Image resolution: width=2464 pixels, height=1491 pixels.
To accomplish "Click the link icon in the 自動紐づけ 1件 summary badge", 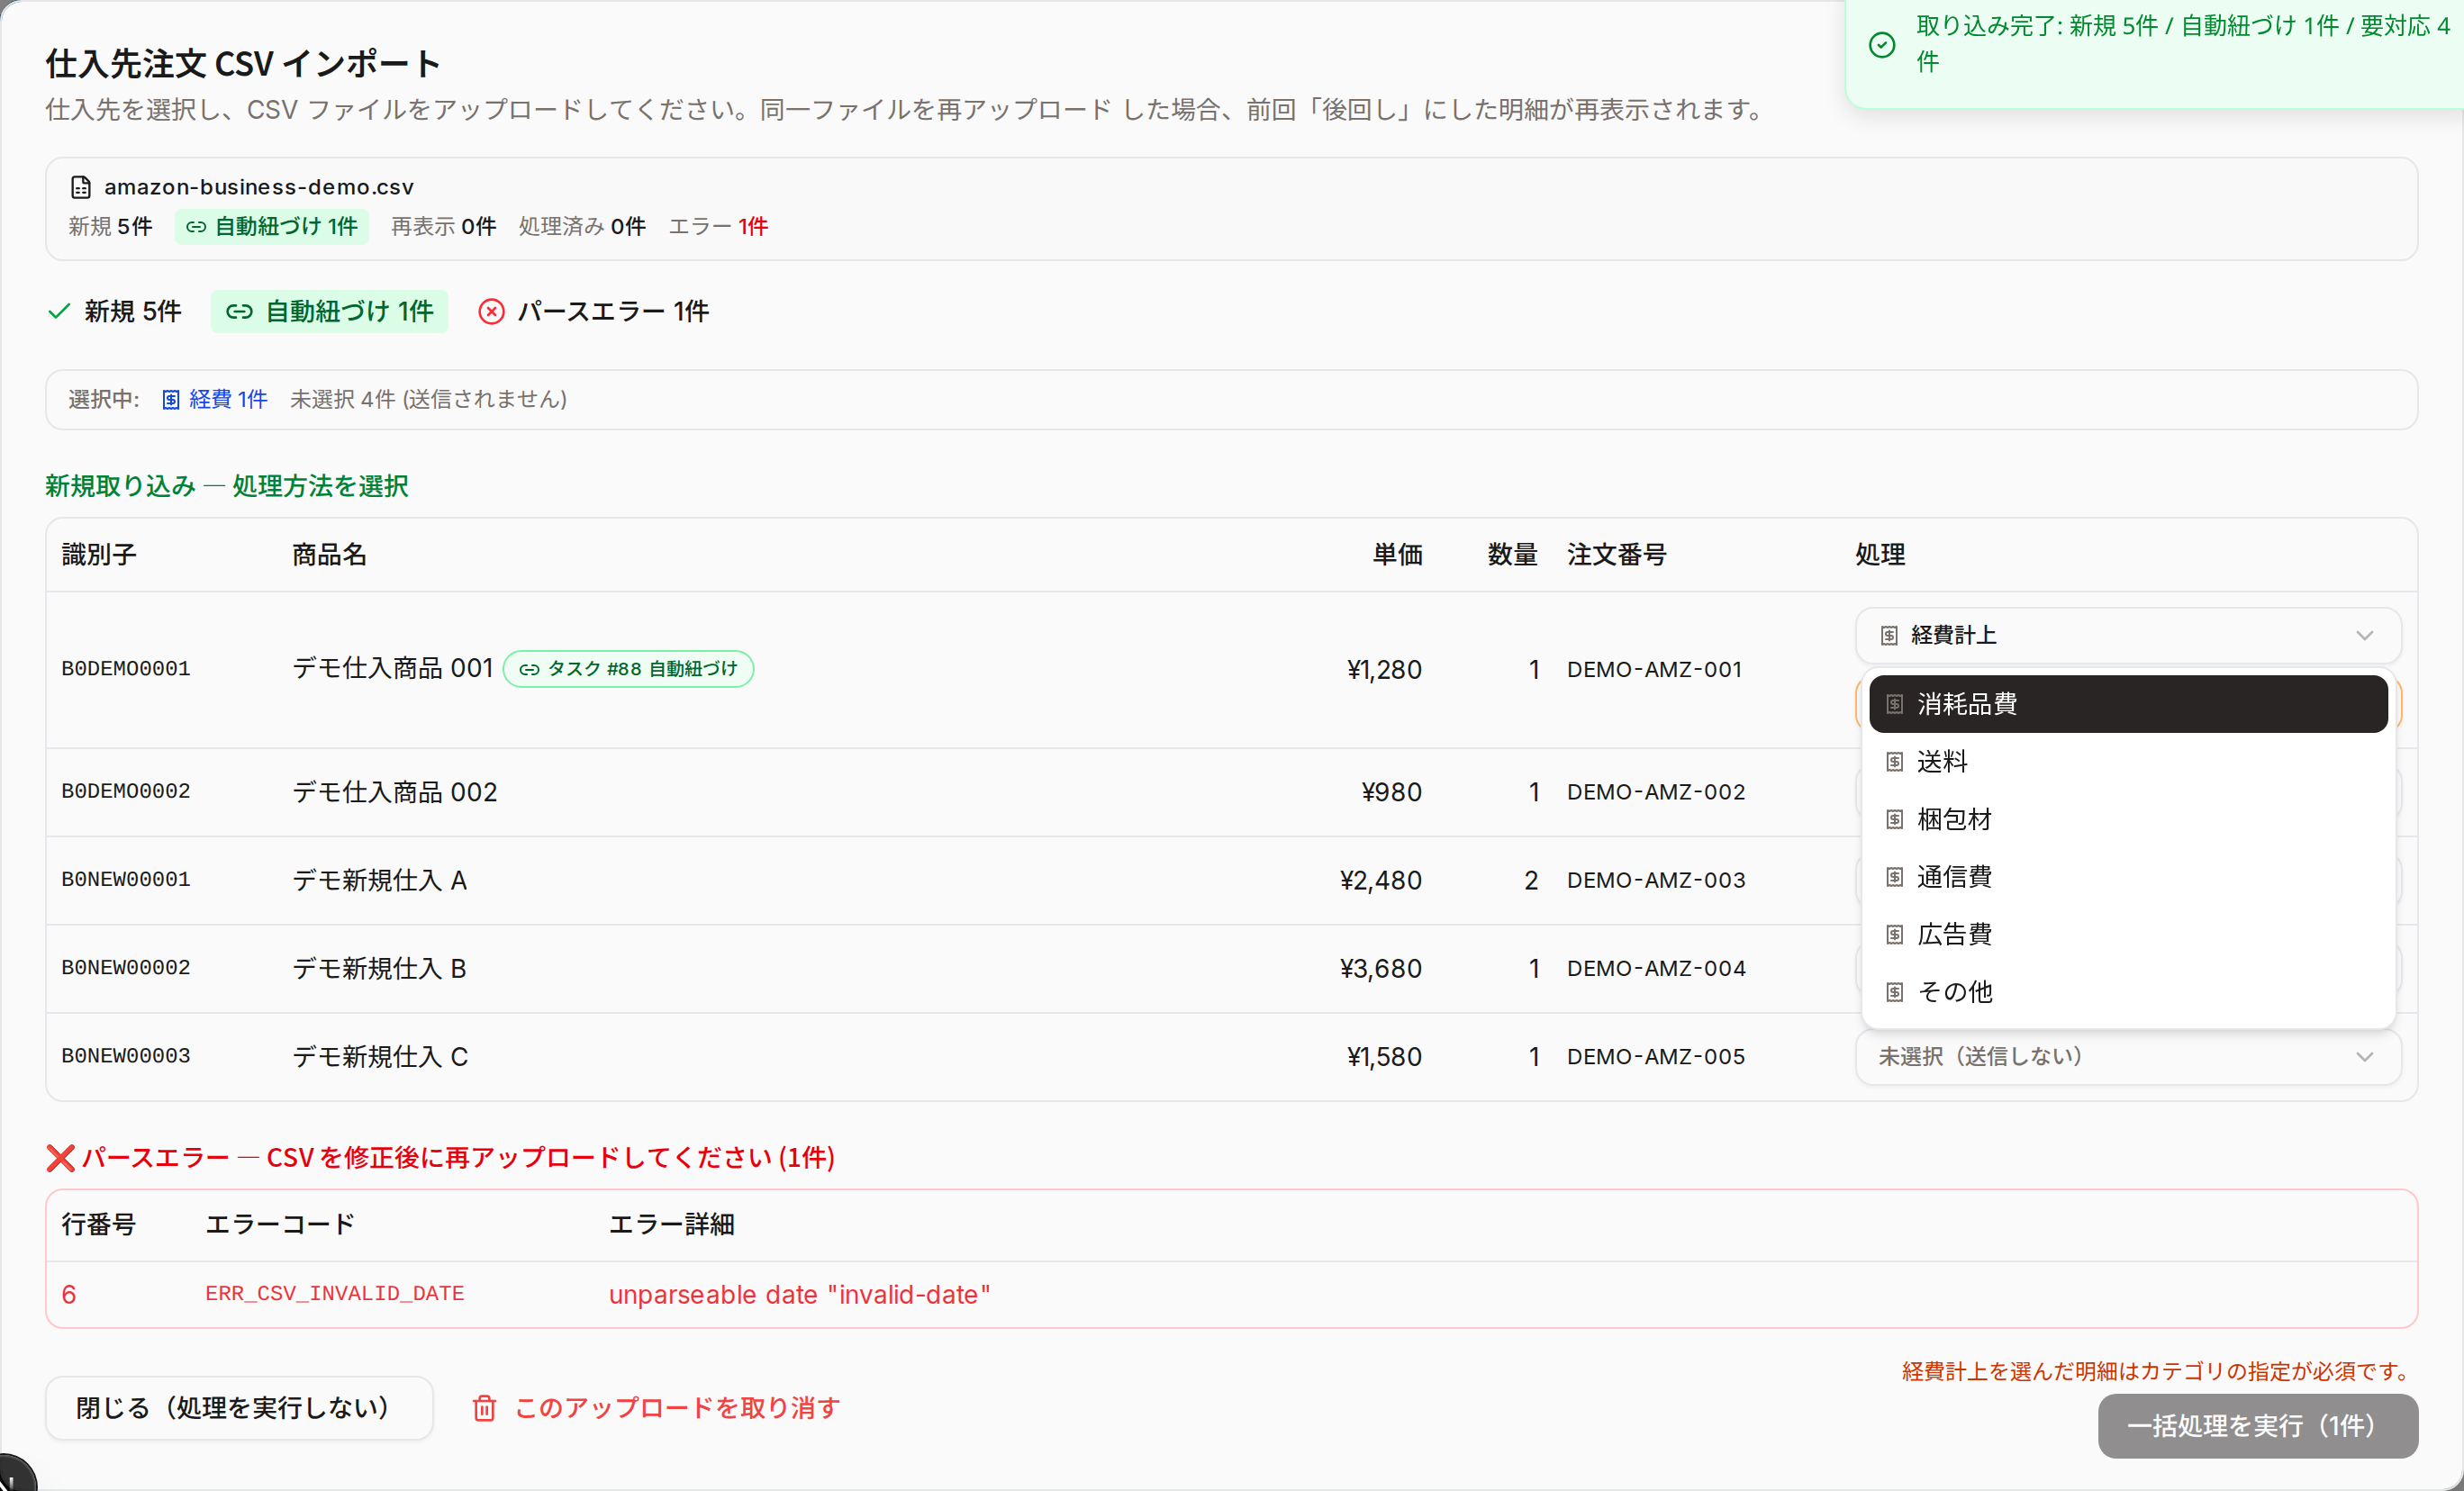I will pyautogui.click(x=196, y=227).
